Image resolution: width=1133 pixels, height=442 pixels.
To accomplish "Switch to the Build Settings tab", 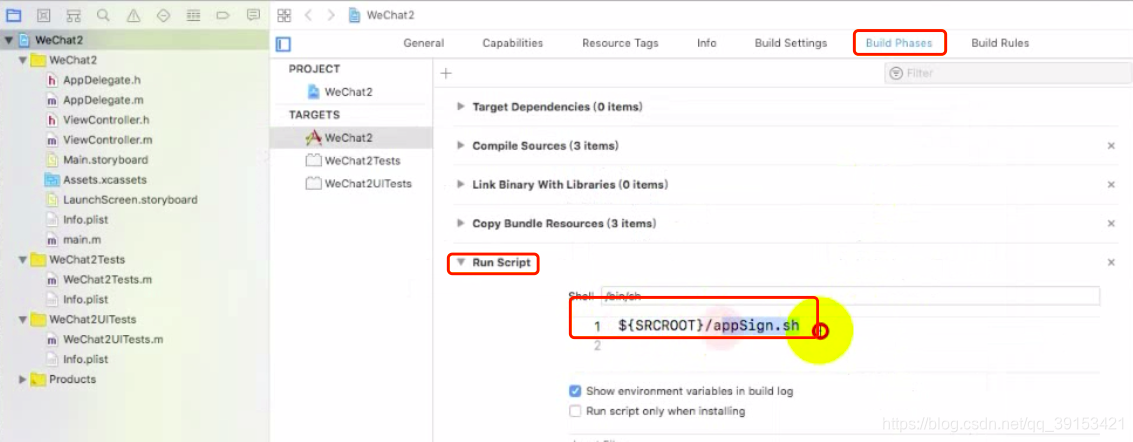I will pos(790,43).
